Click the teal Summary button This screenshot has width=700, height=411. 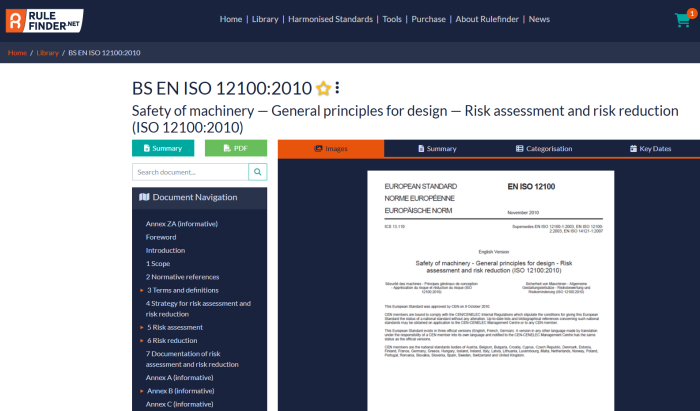click(162, 148)
